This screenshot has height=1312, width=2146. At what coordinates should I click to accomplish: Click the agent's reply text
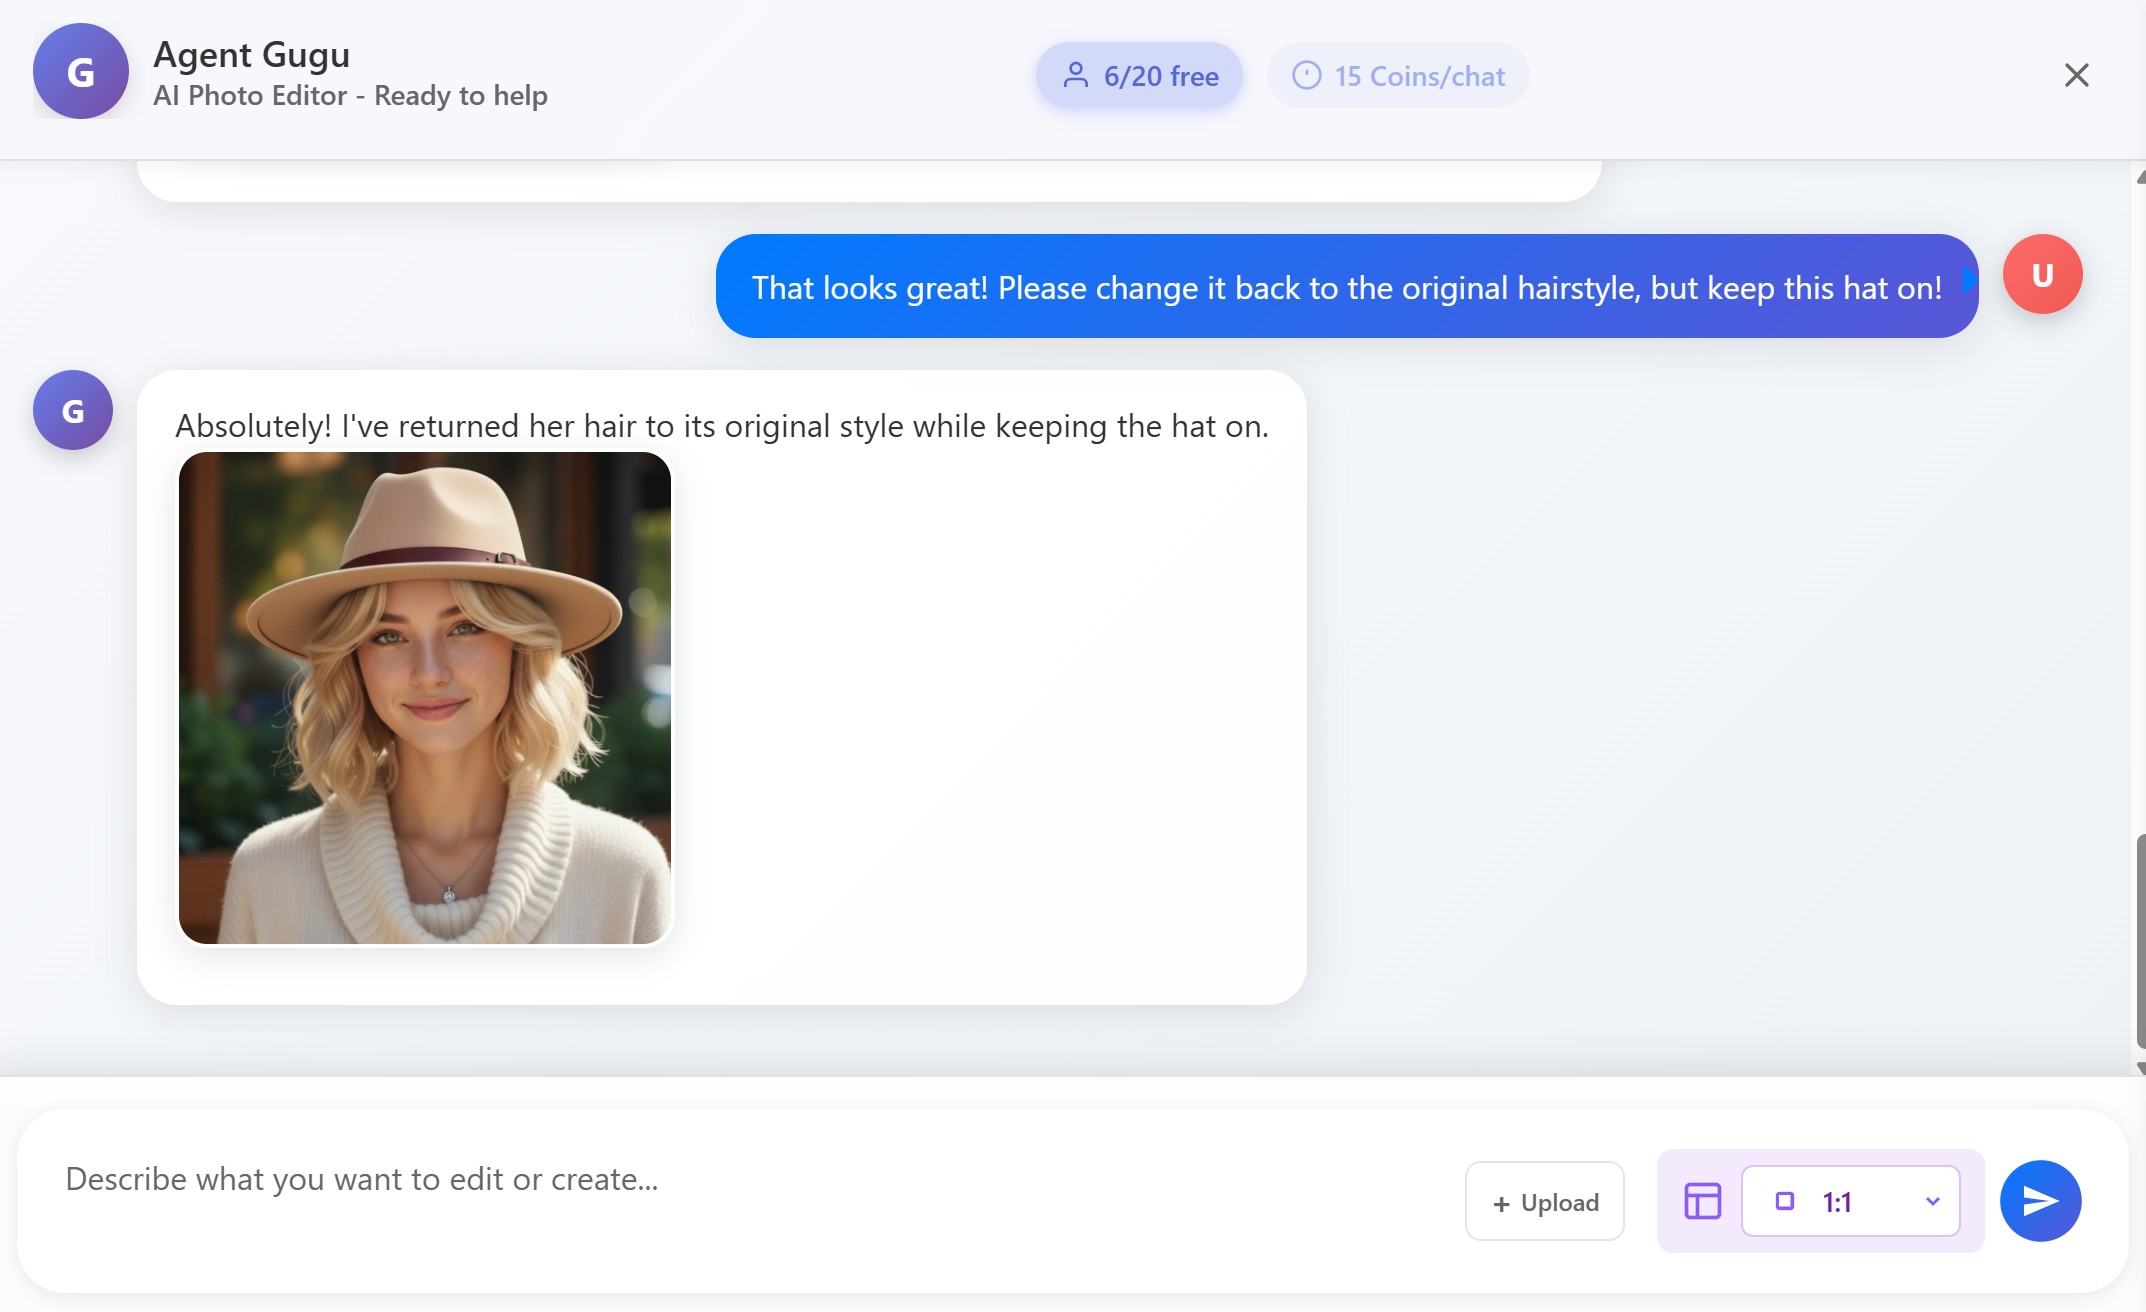(x=721, y=427)
